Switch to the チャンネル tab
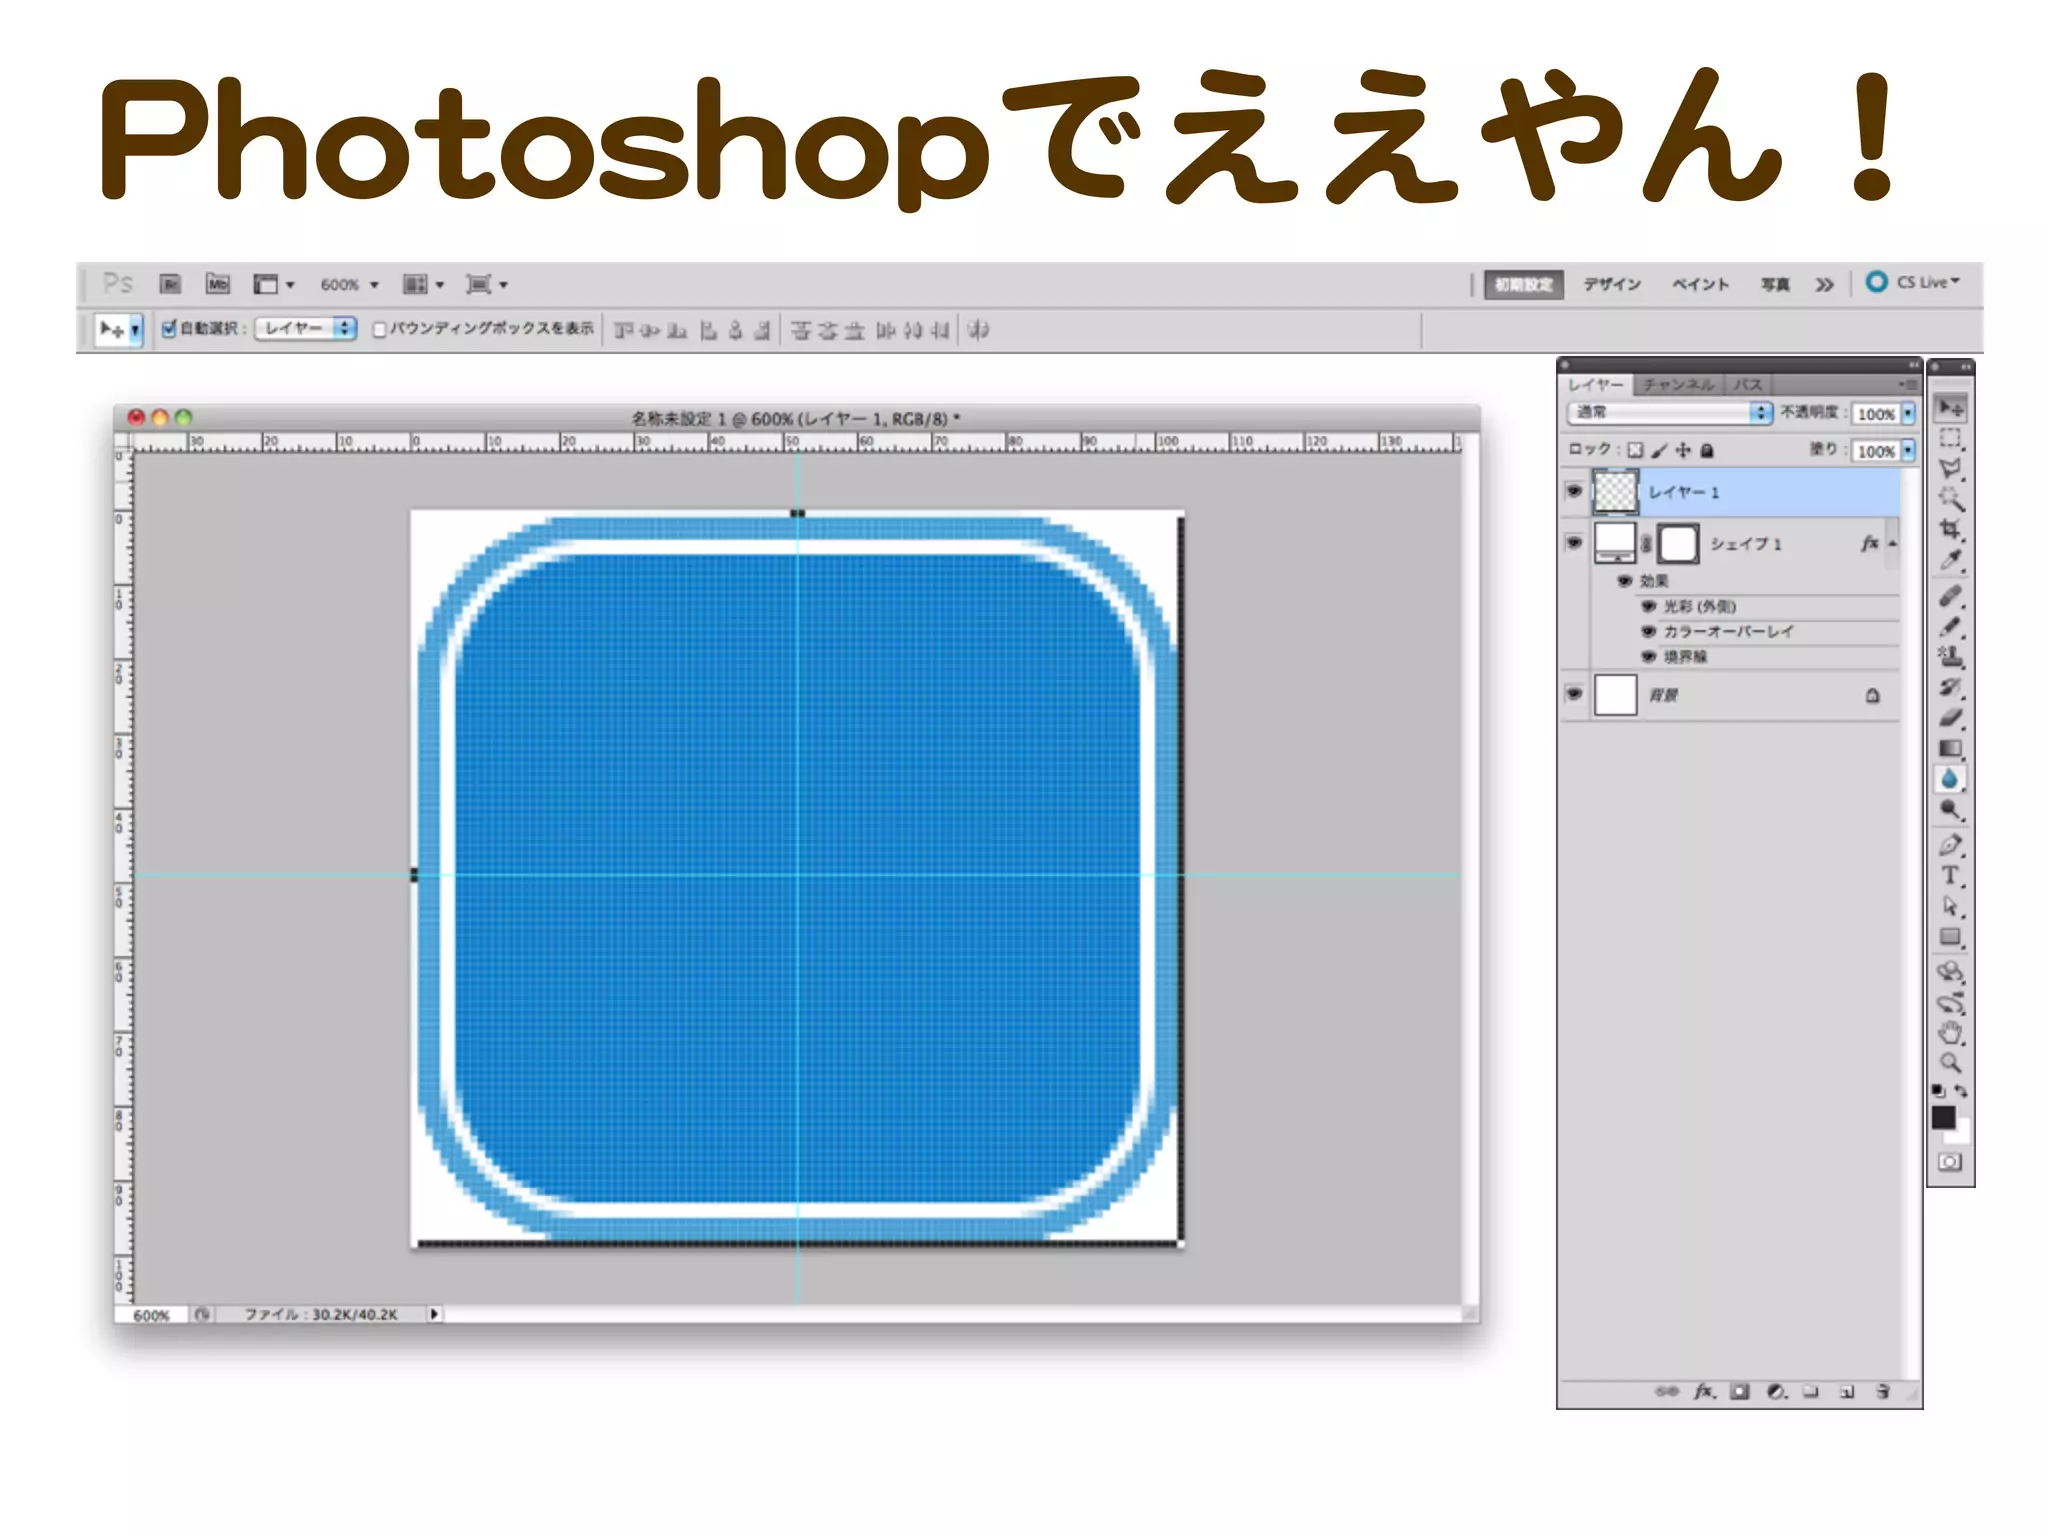The width and height of the screenshot is (2048, 1536). [x=1678, y=385]
